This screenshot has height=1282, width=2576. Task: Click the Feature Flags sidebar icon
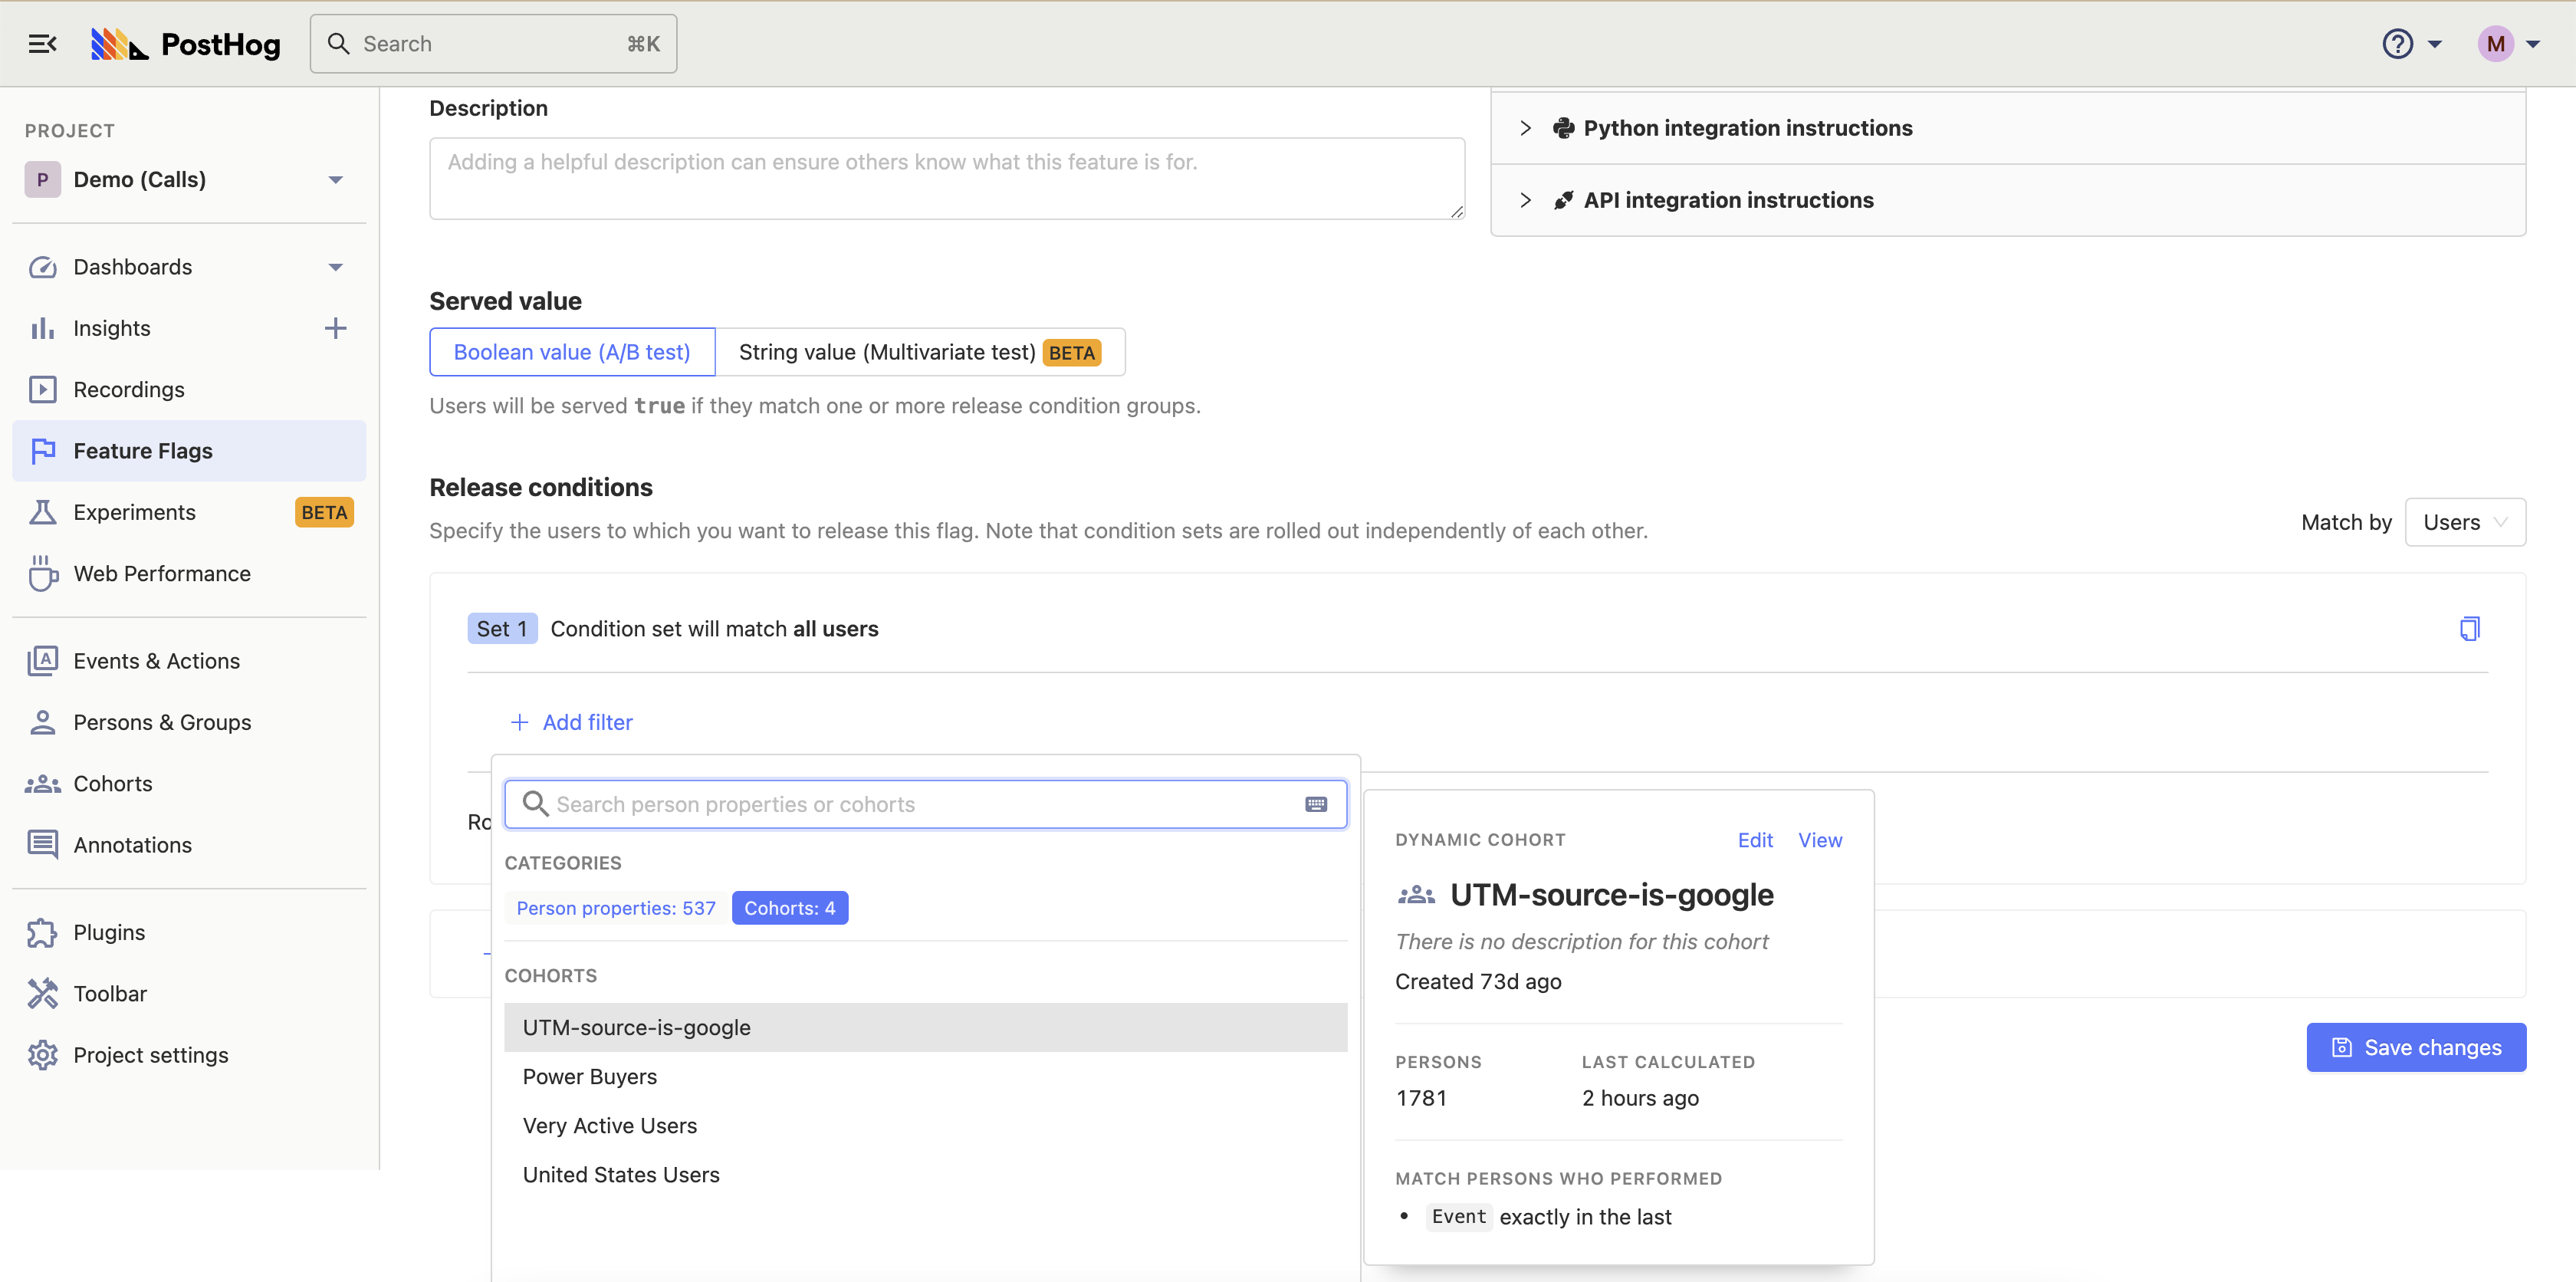[x=44, y=449]
